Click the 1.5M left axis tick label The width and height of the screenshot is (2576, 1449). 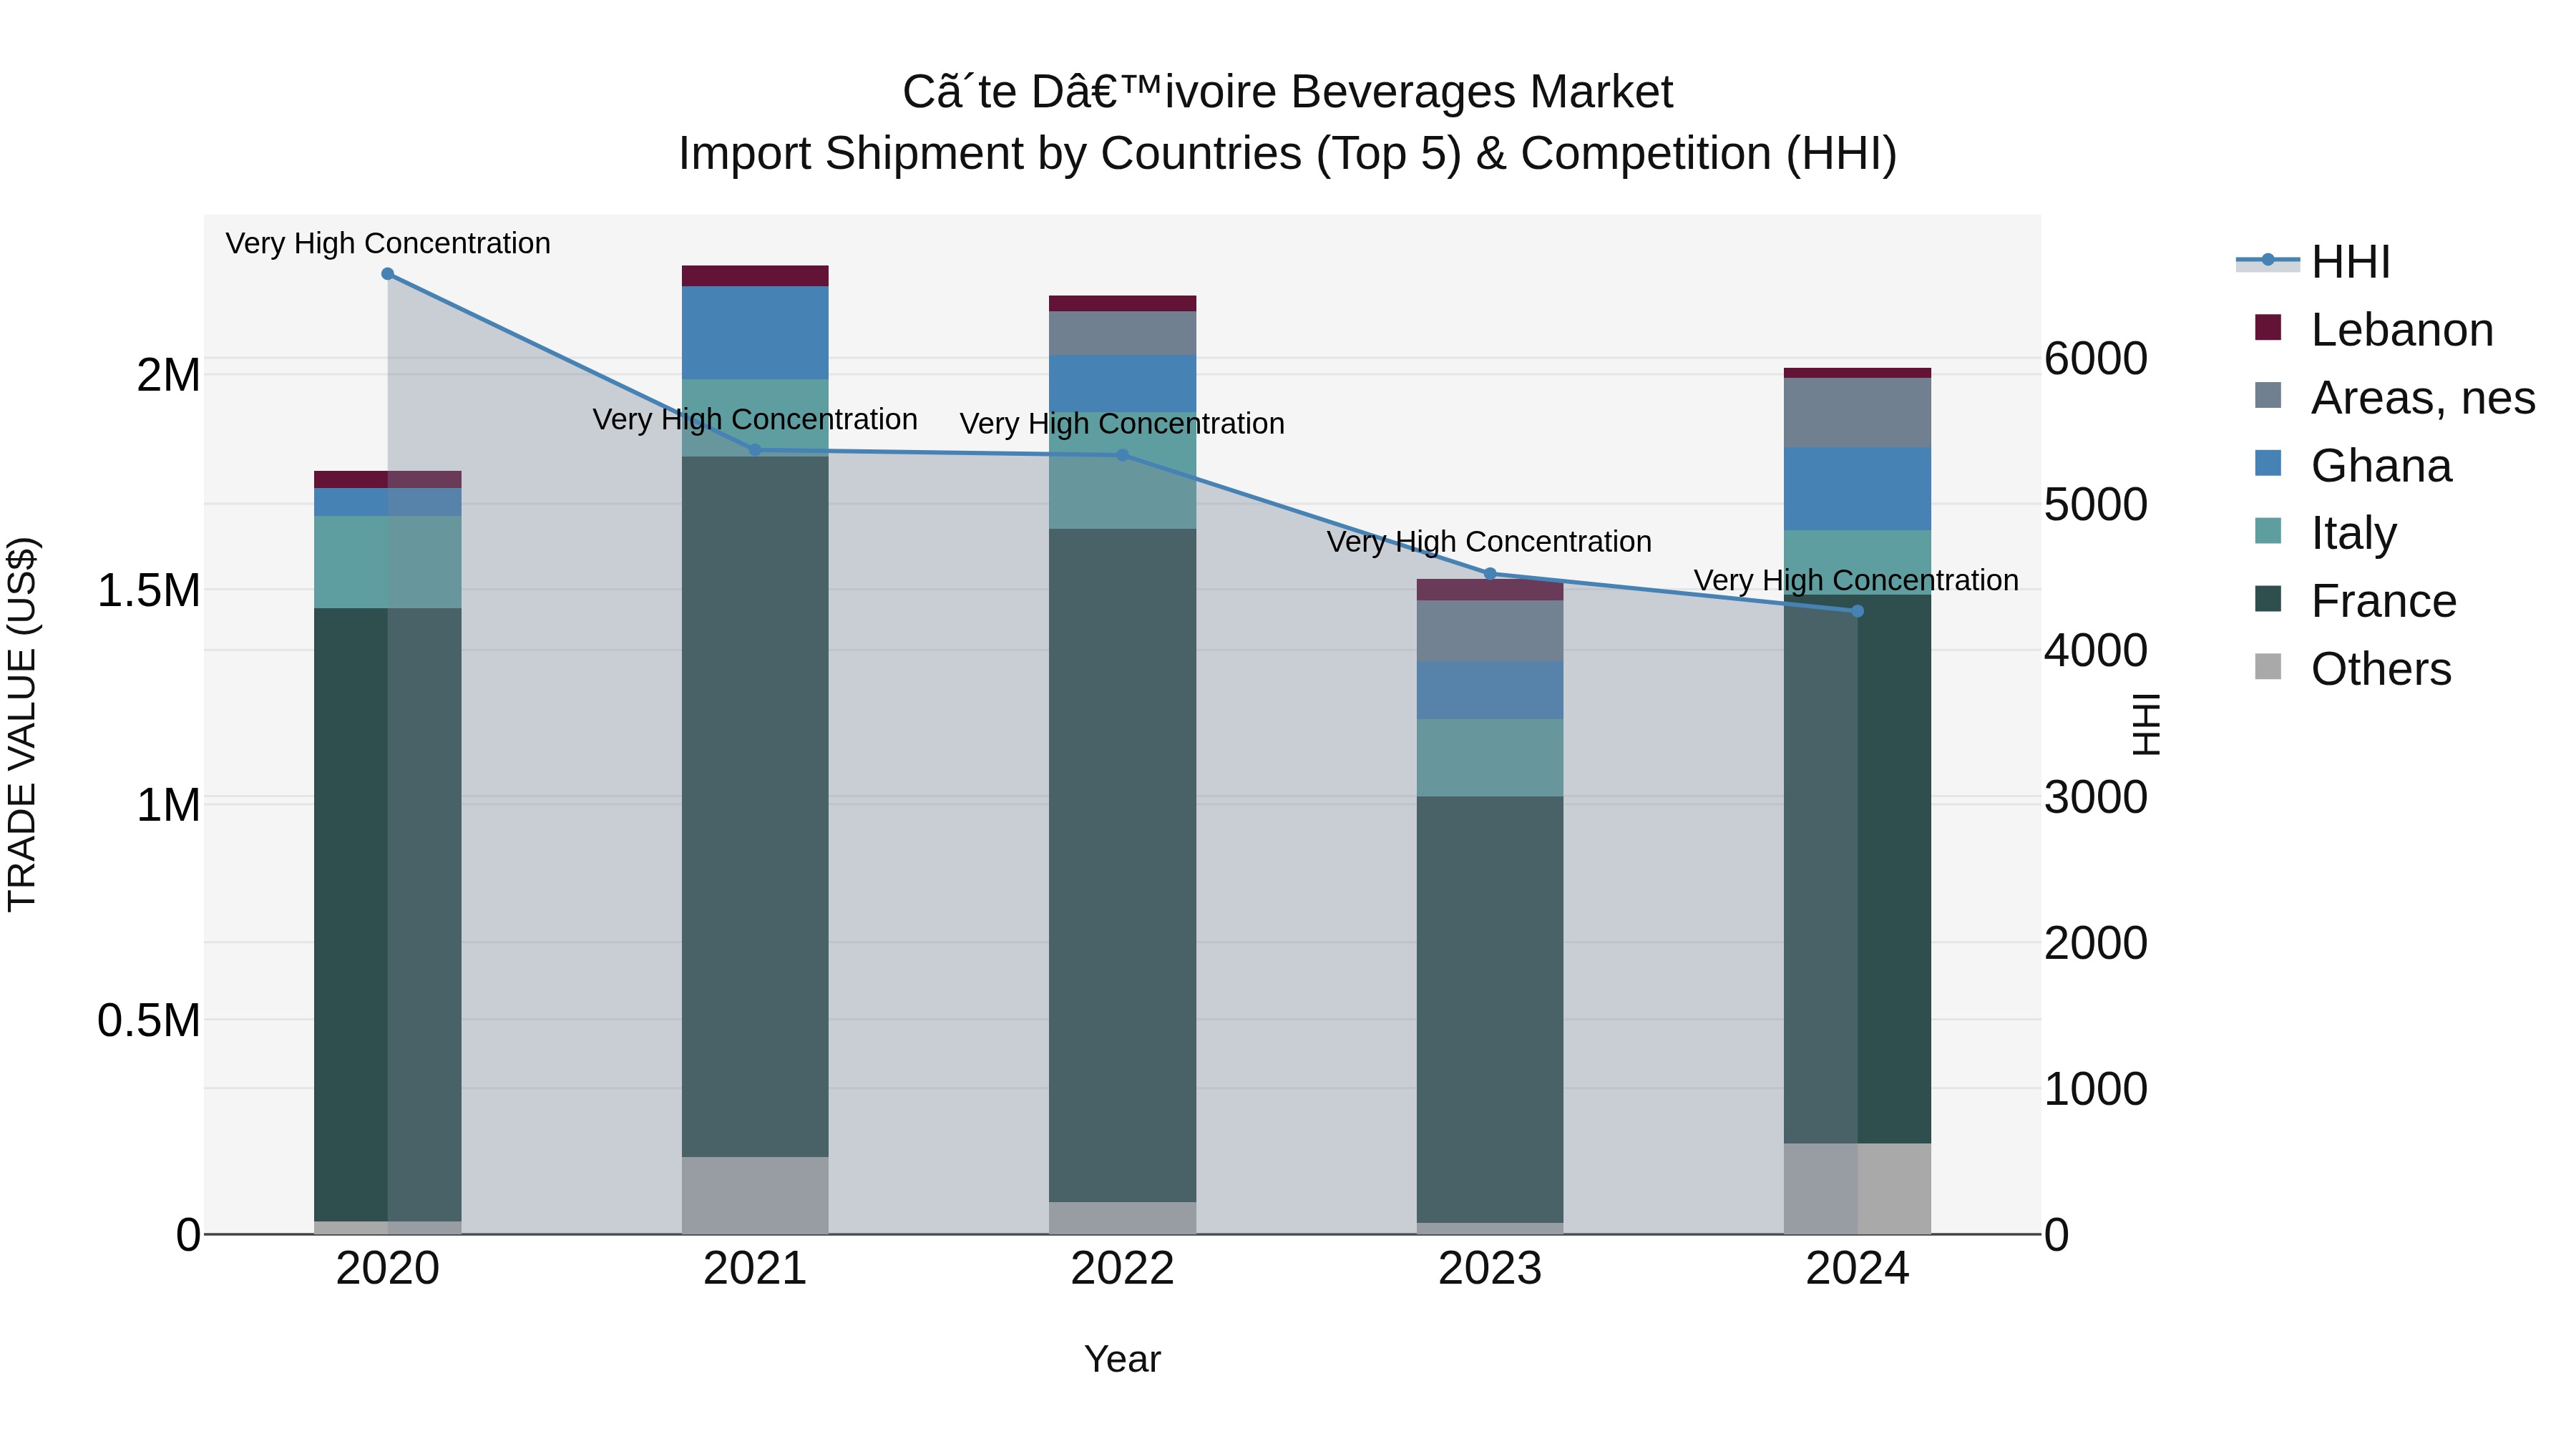point(148,591)
